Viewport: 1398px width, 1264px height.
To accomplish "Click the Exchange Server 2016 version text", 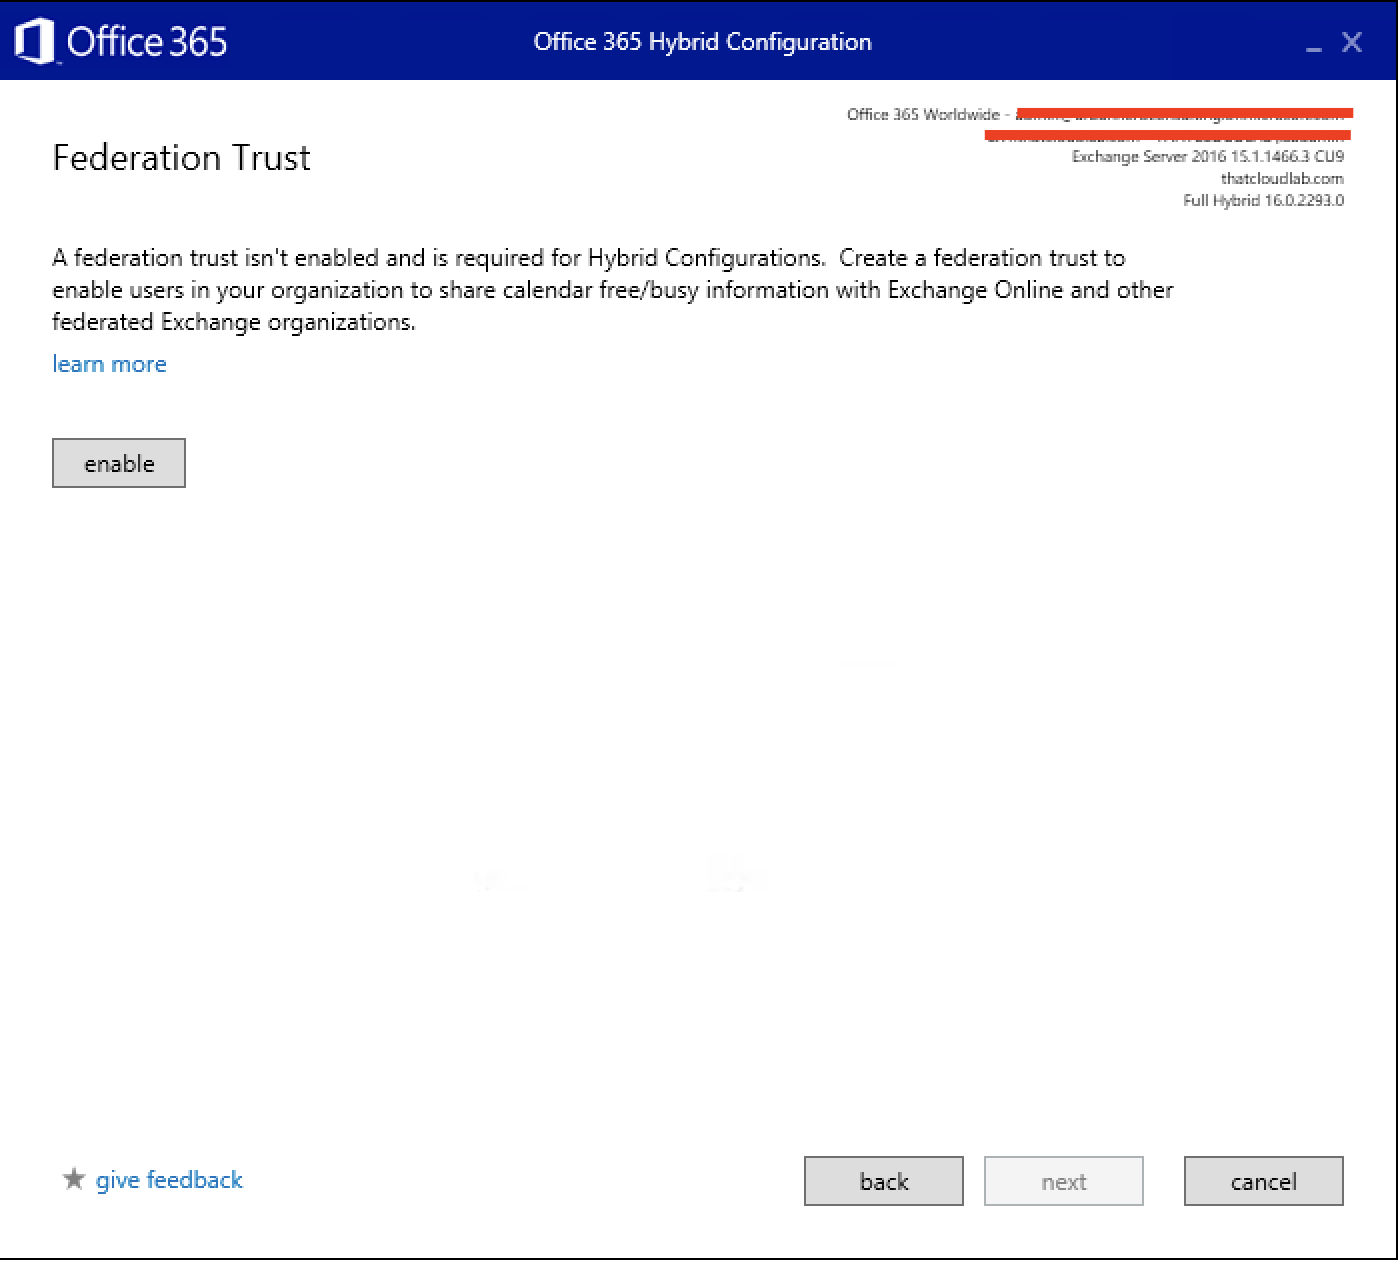I will coord(1207,157).
